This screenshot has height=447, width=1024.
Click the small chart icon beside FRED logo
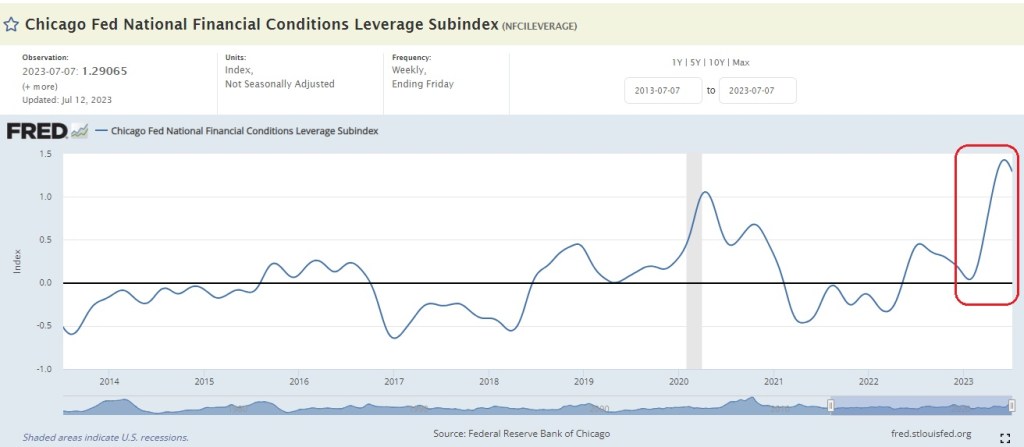(x=79, y=130)
